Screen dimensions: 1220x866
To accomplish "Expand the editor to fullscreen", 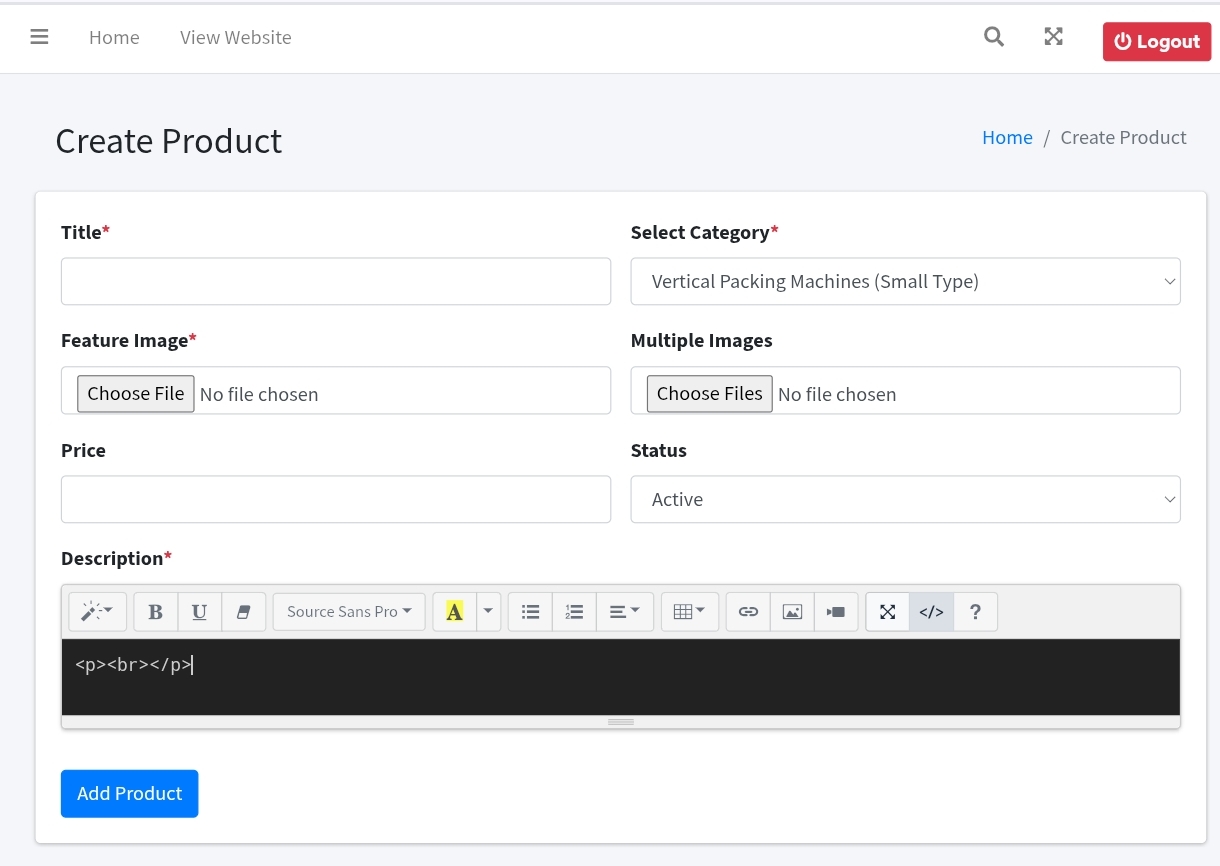I will (887, 612).
